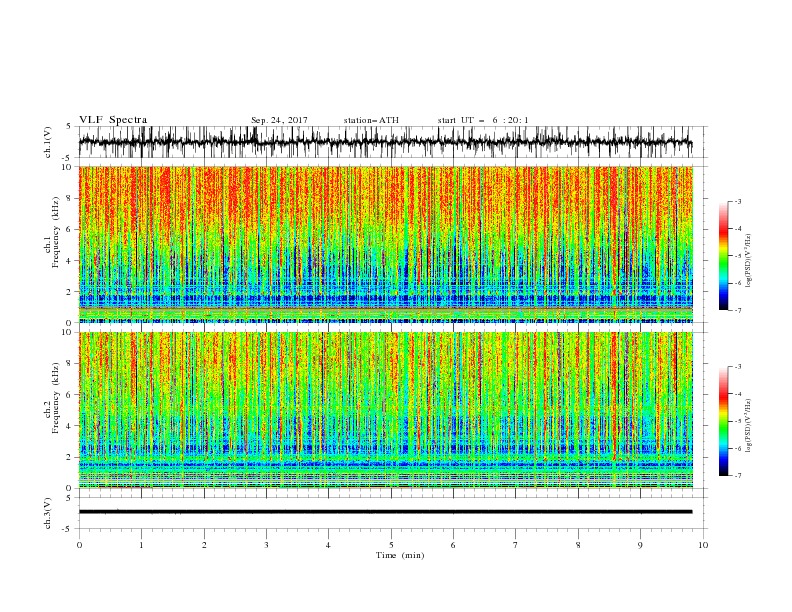Click the "-3" label on ch.1 colorbar
Viewport: 792px width, 612px height.
(737, 201)
